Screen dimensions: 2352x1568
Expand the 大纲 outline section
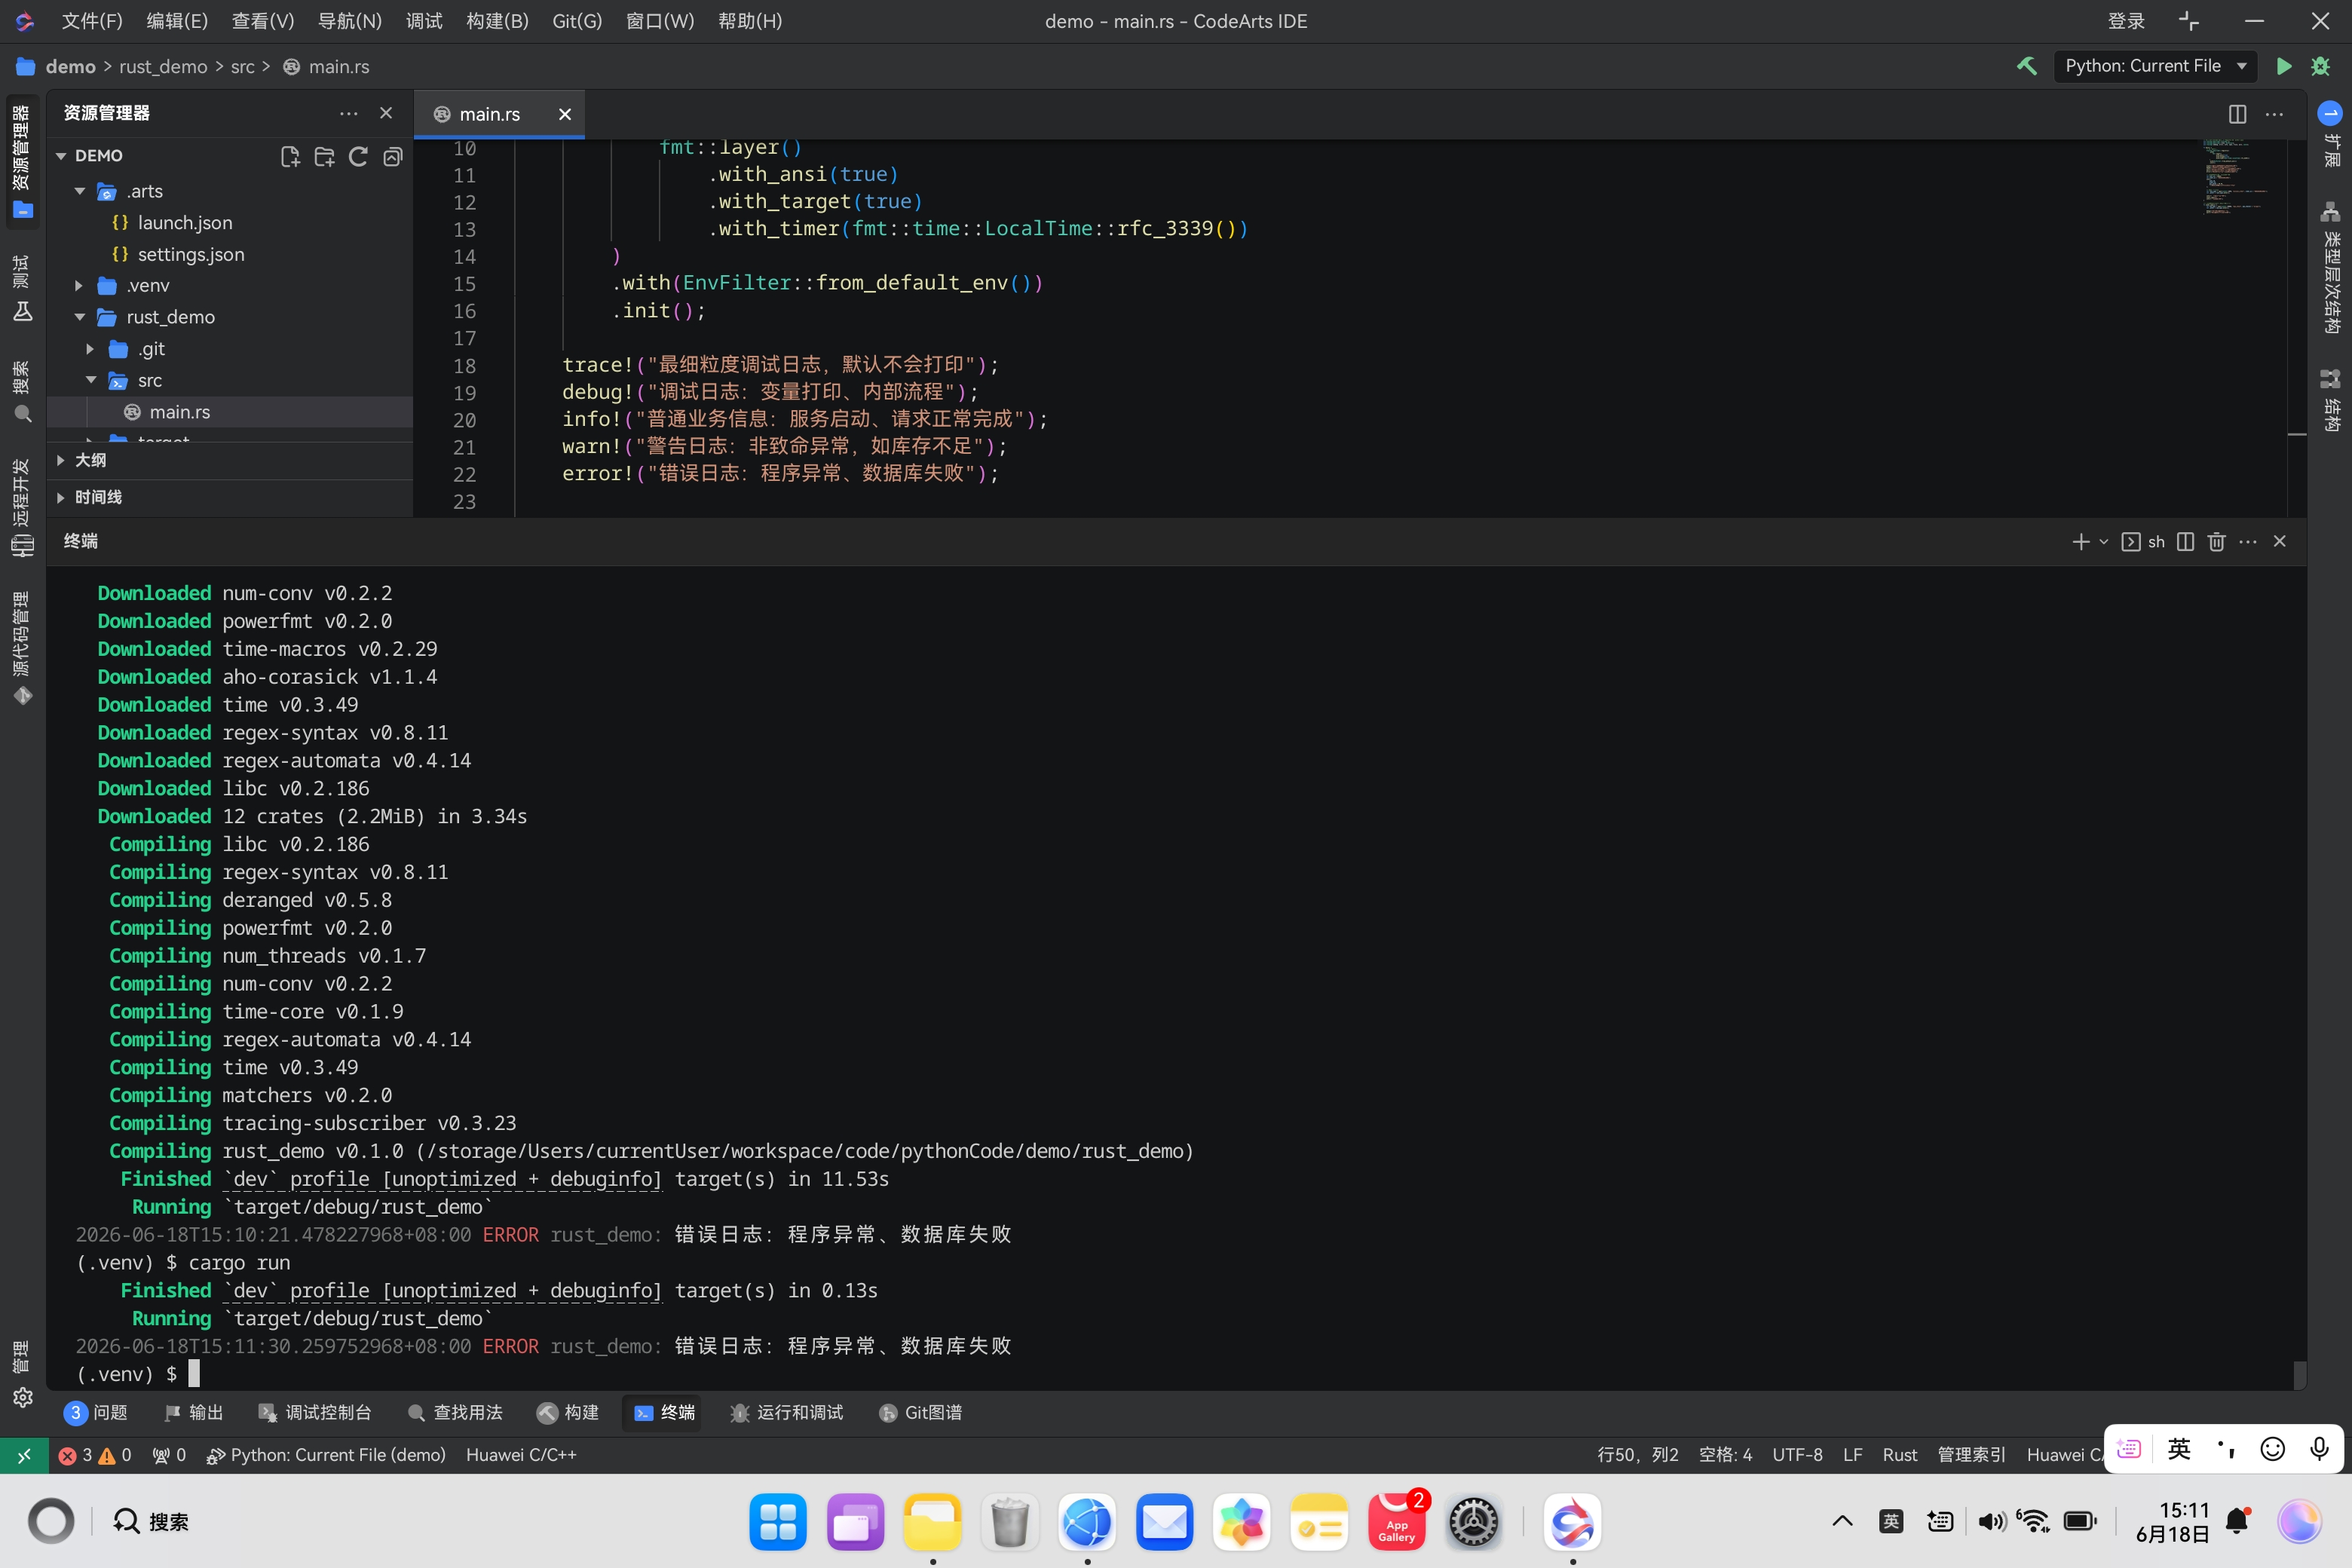61,460
